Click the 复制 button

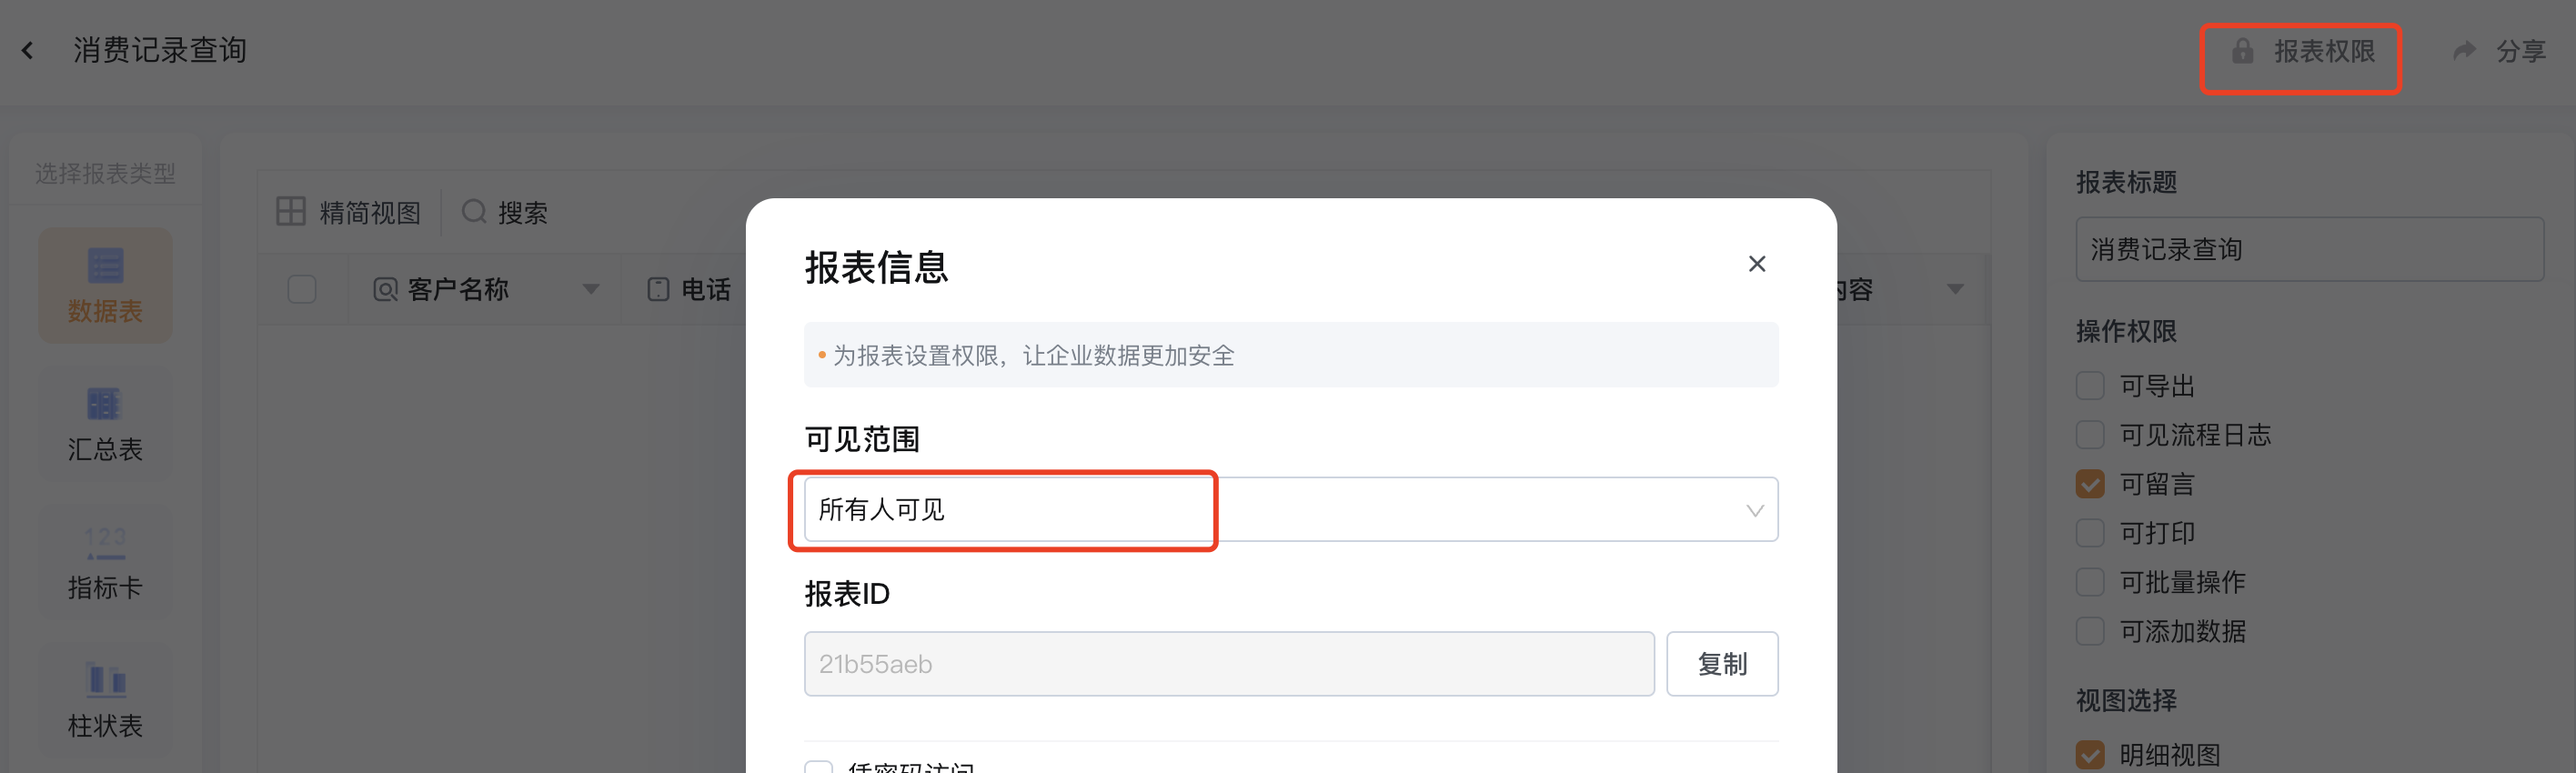[x=1722, y=664]
